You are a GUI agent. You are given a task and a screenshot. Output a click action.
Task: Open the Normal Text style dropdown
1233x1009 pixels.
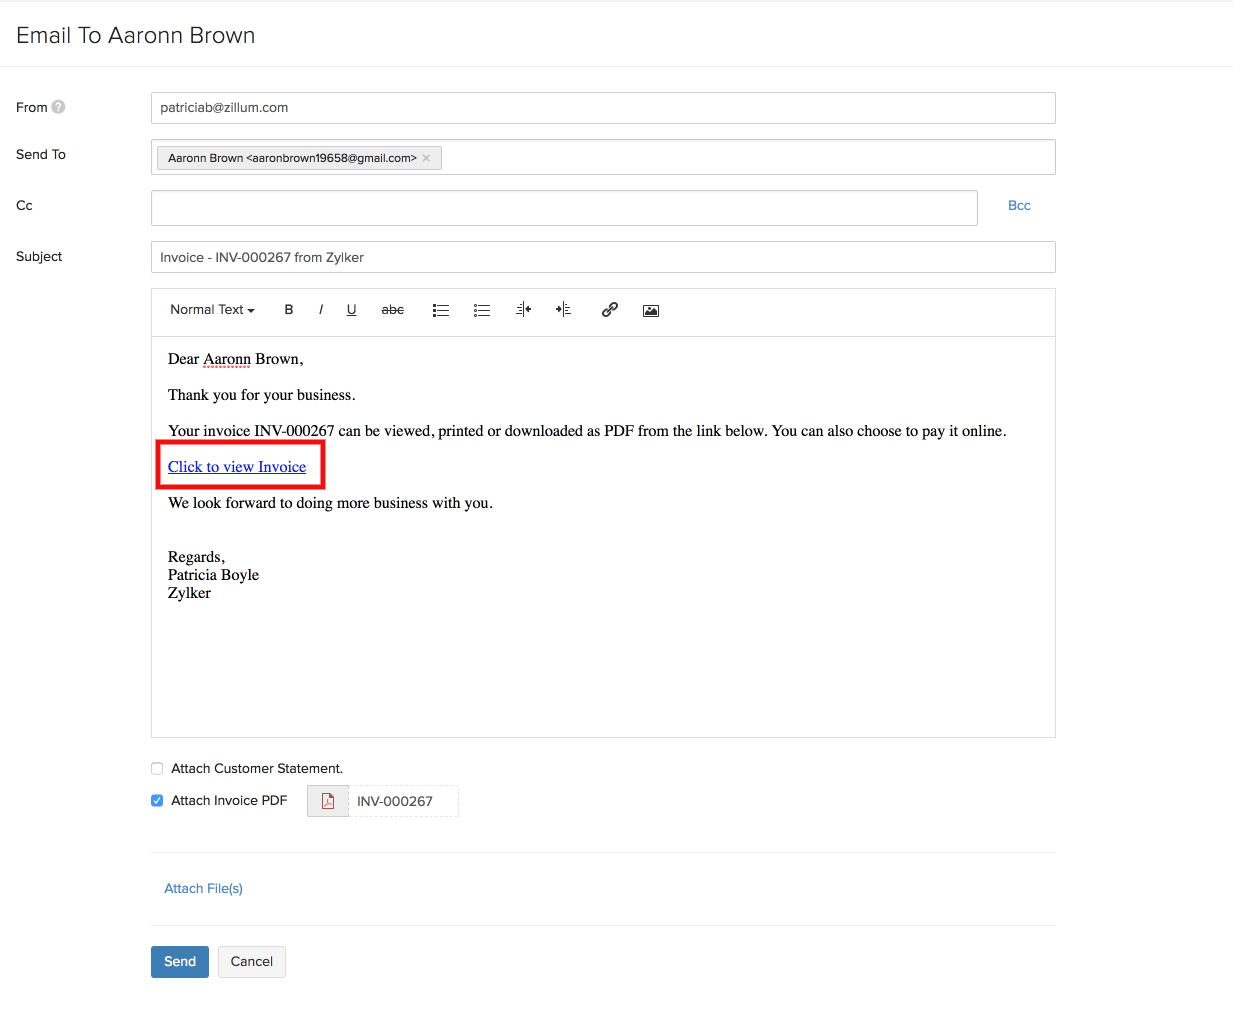pos(211,310)
